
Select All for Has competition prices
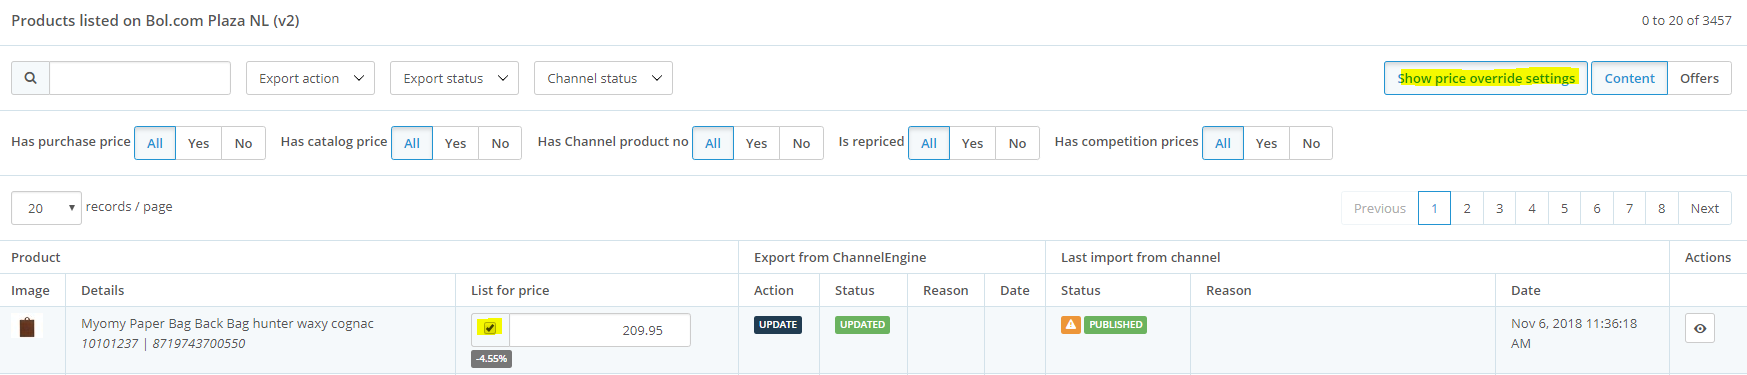(1223, 143)
